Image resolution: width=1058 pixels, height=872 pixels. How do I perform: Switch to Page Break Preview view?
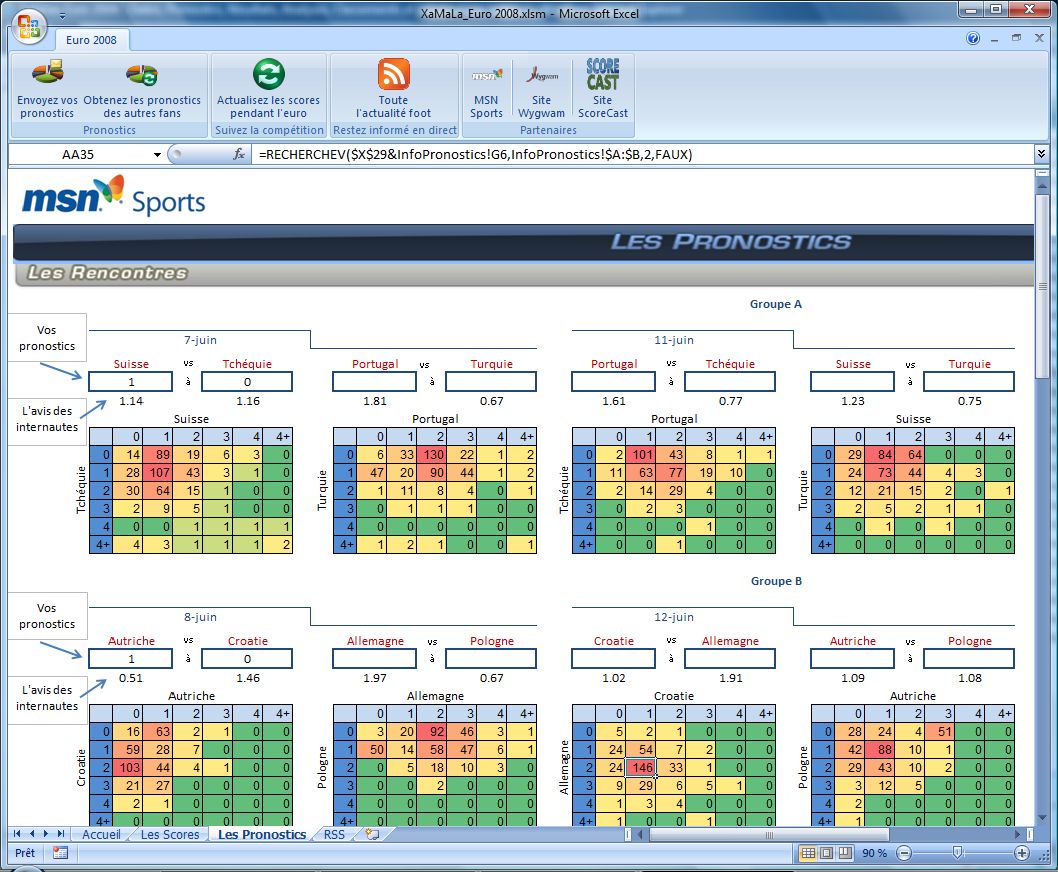click(x=845, y=853)
